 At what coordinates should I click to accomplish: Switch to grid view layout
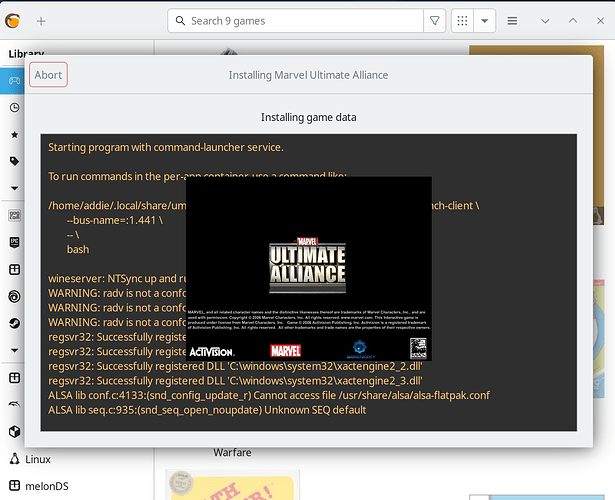point(462,21)
